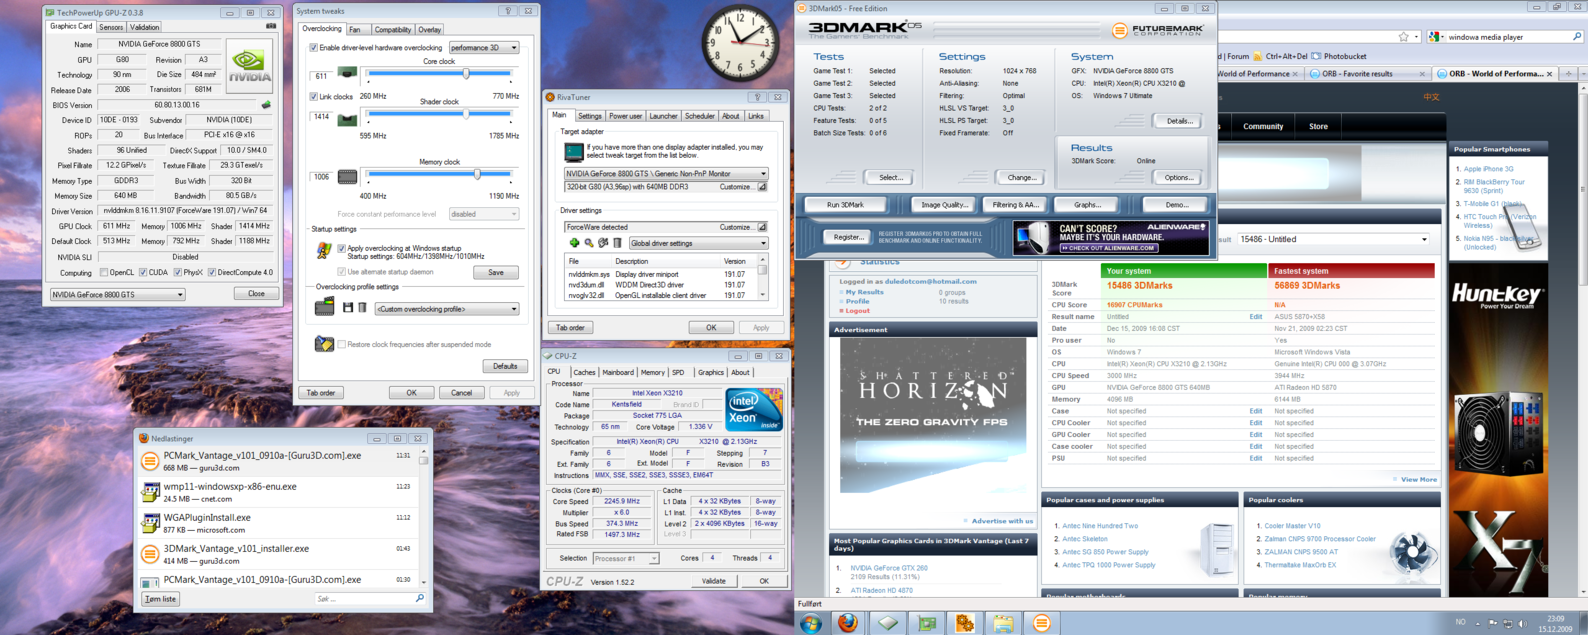The image size is (1588, 635).
Task: Click Save in System tweaks startup settings
Action: pyautogui.click(x=496, y=272)
